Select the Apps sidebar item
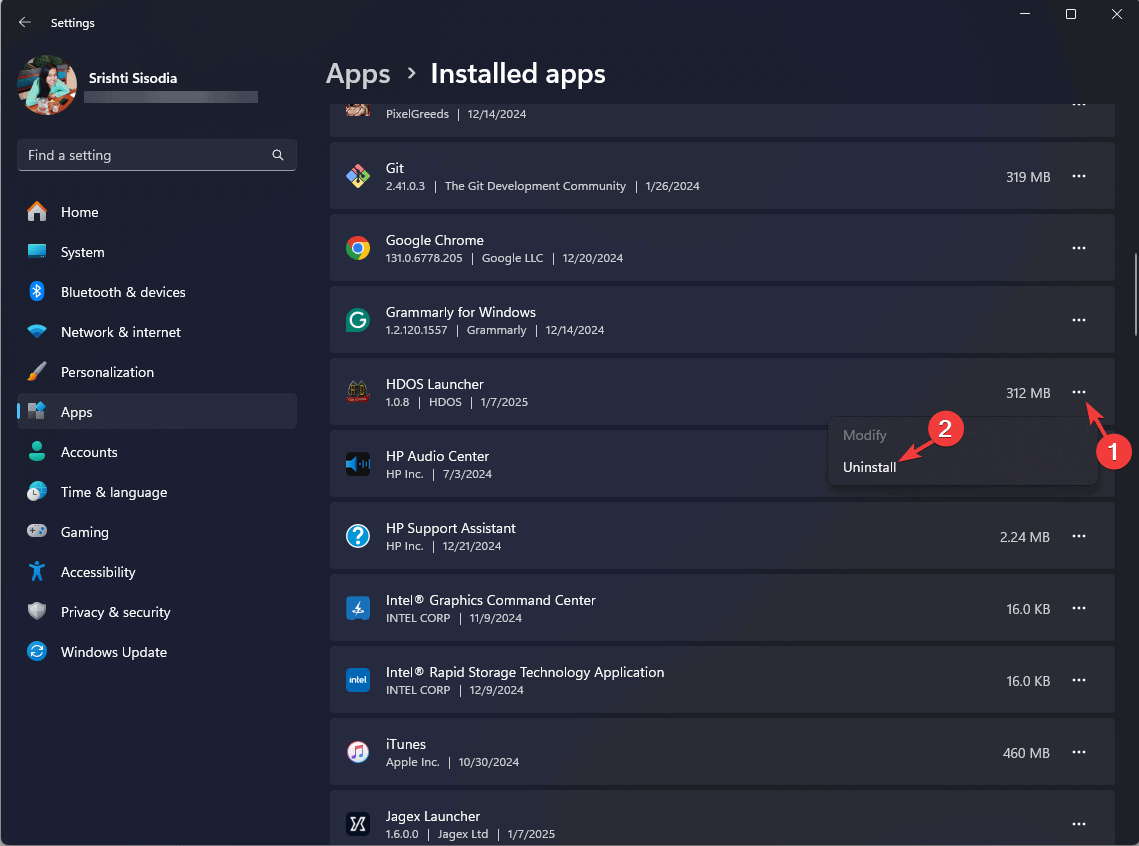The width and height of the screenshot is (1139, 846). (157, 412)
